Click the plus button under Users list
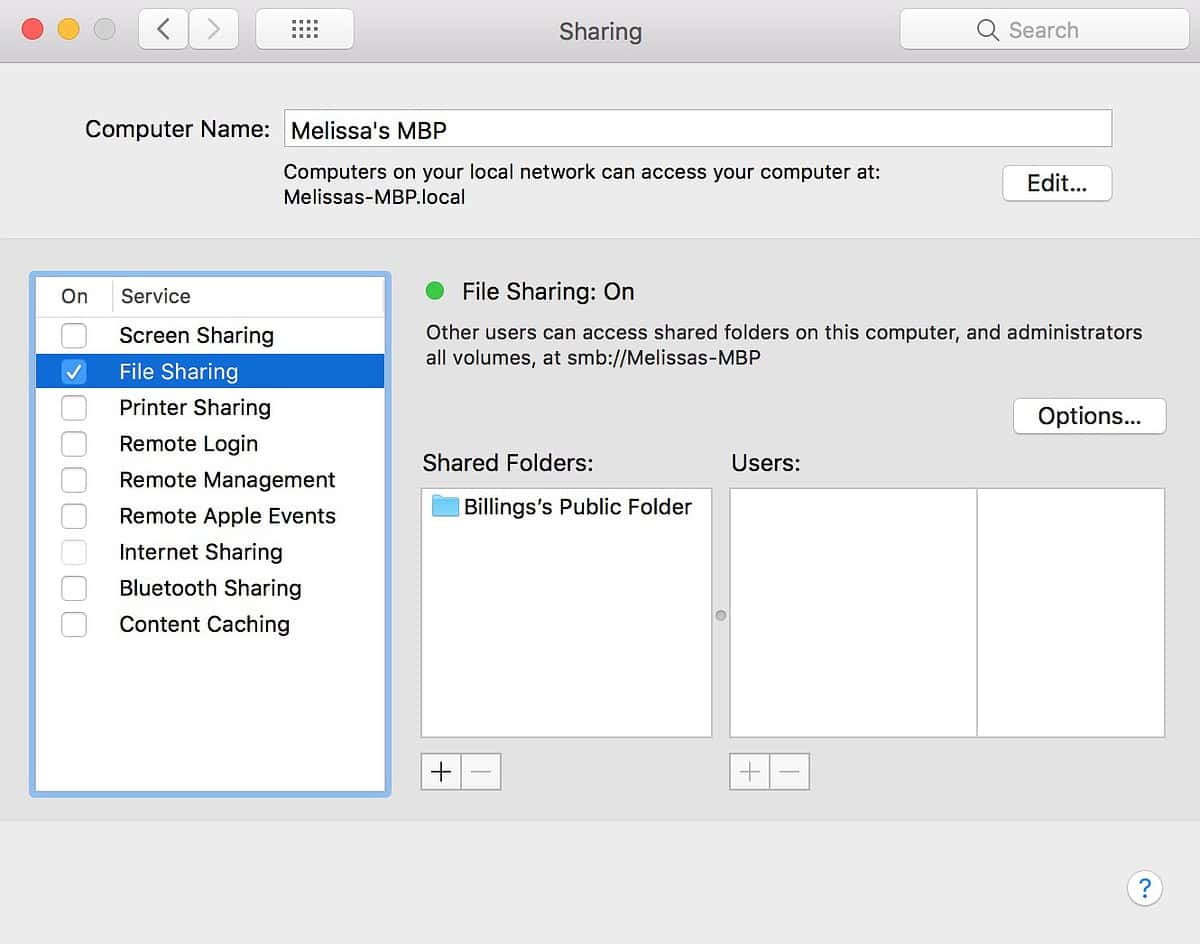1200x944 pixels. pos(750,772)
